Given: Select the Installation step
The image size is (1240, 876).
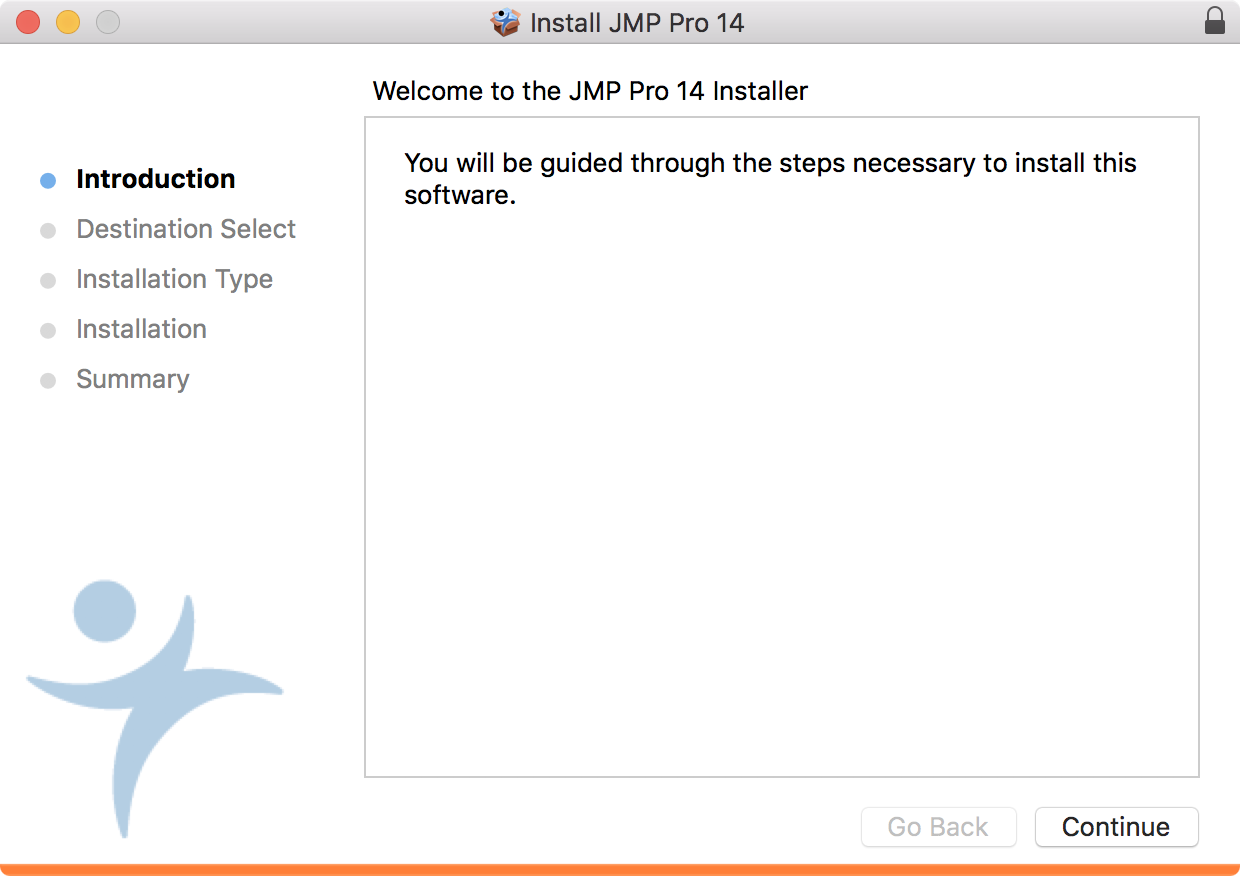Looking at the screenshot, I should (x=141, y=329).
